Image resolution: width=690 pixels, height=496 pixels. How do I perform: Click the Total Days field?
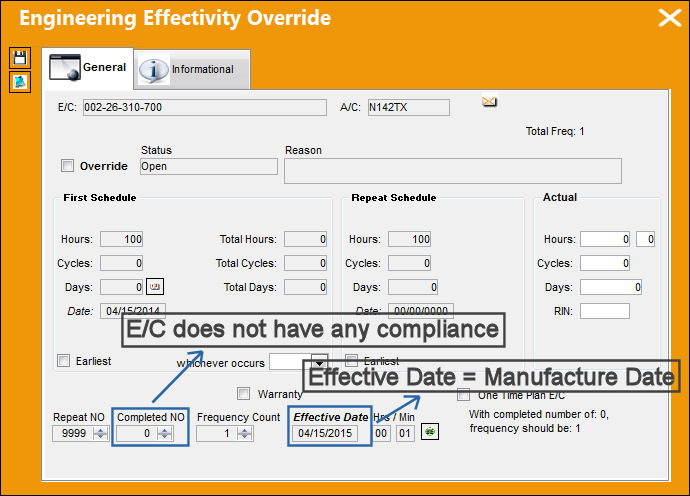[x=305, y=287]
